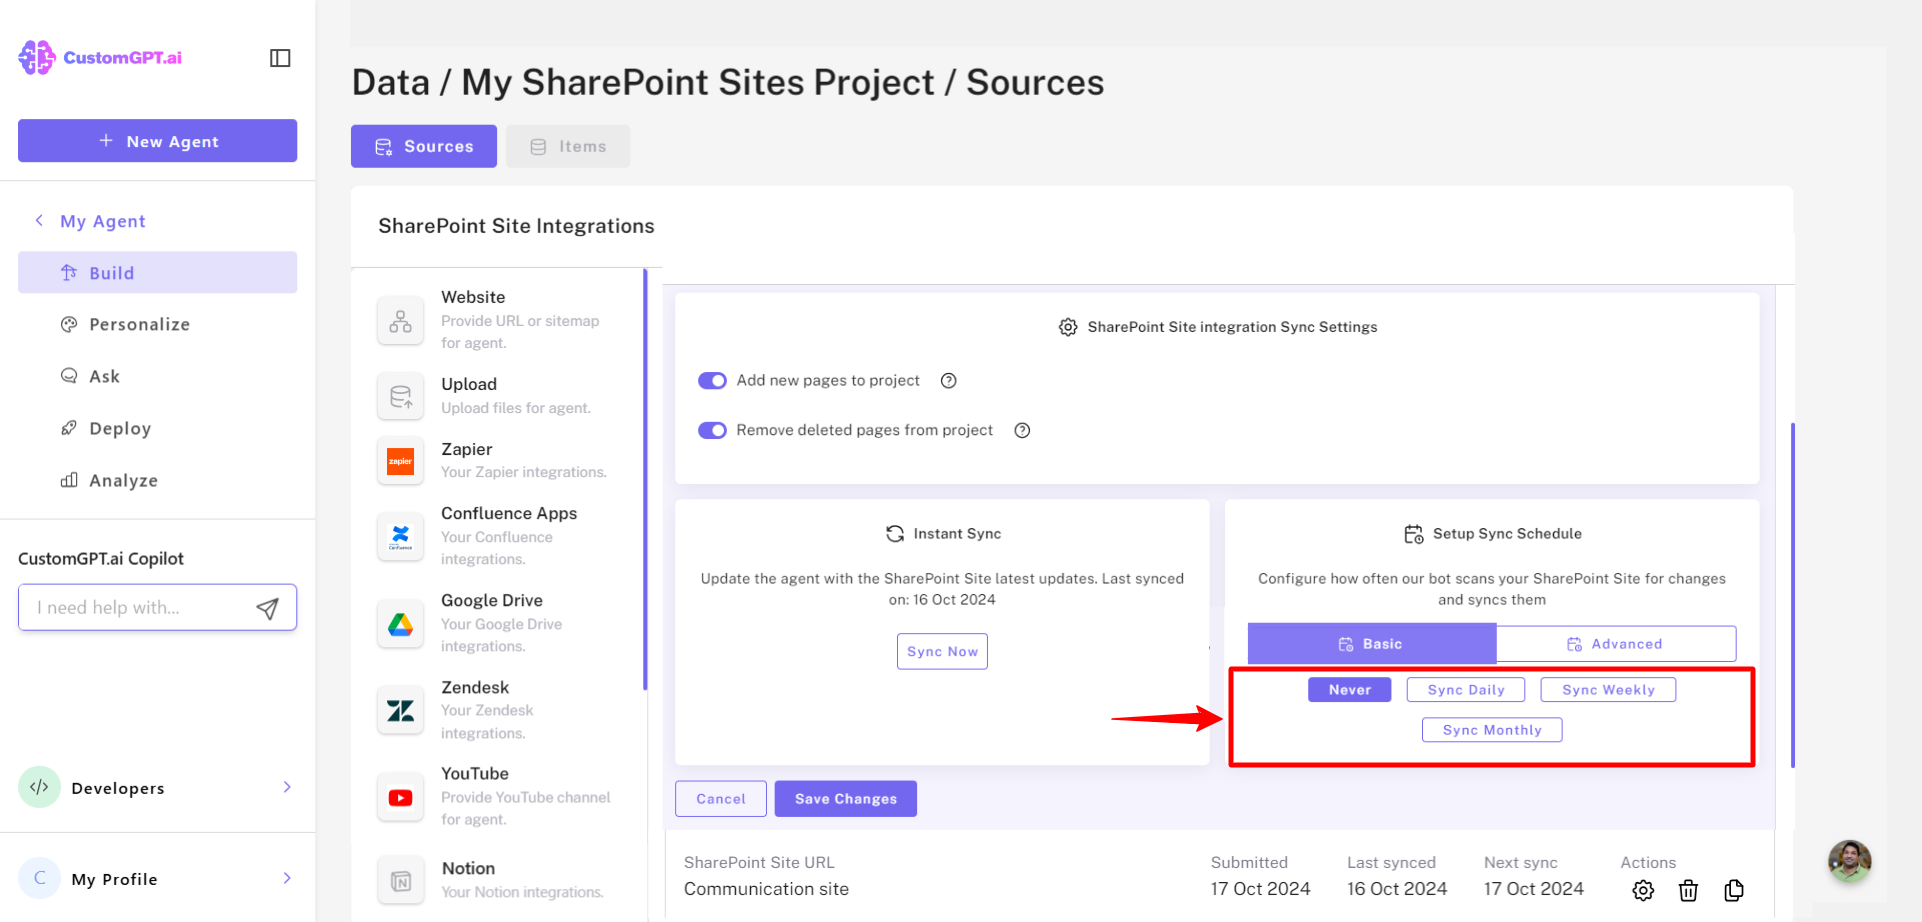Switch to the Basic schedule tab
This screenshot has width=1922, height=922.
tap(1372, 644)
